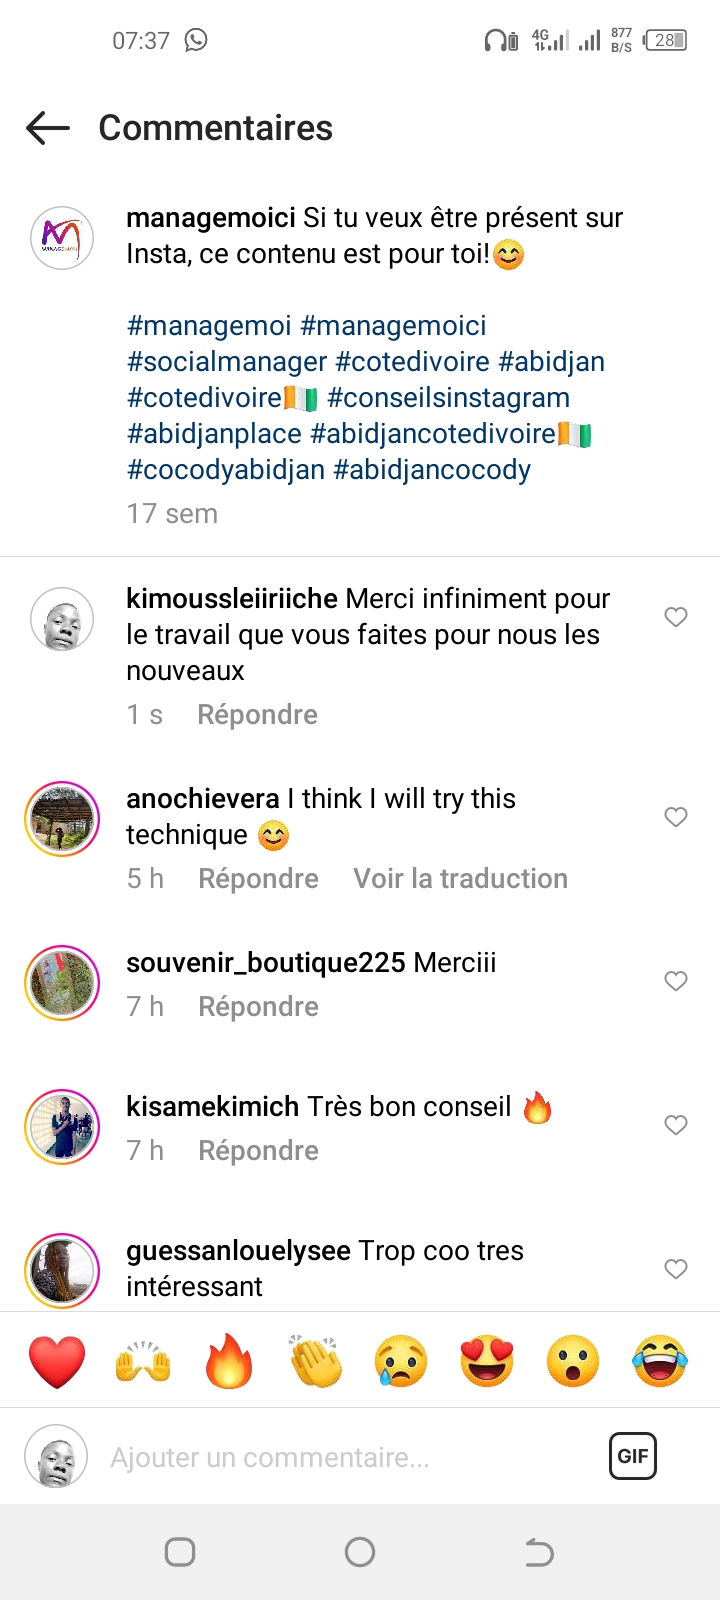Open managemoici's profile picture
The width and height of the screenshot is (720, 1600).
click(x=62, y=239)
